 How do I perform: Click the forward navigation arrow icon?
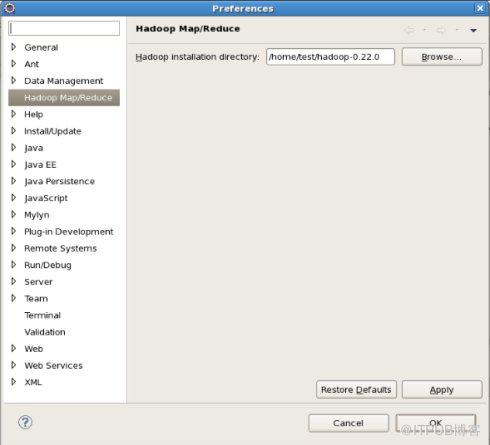point(441,30)
